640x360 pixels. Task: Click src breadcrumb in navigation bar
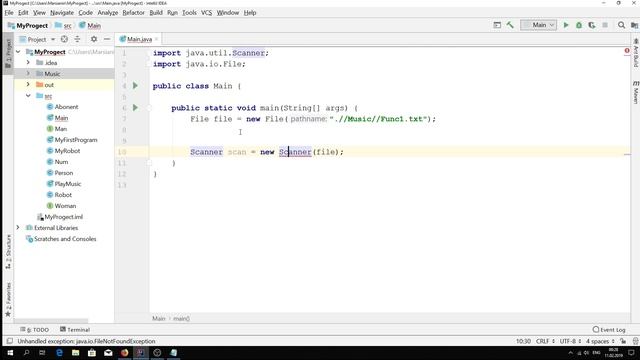pos(67,25)
